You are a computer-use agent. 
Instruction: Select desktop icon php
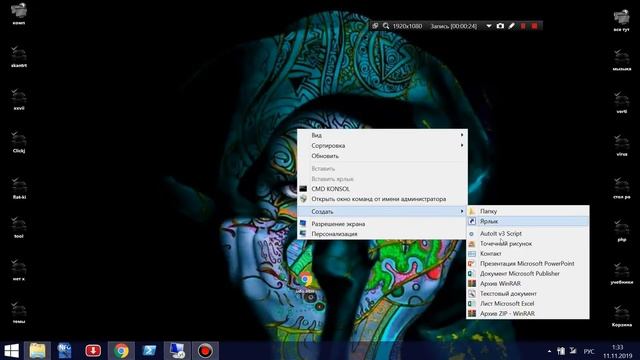coord(622,231)
